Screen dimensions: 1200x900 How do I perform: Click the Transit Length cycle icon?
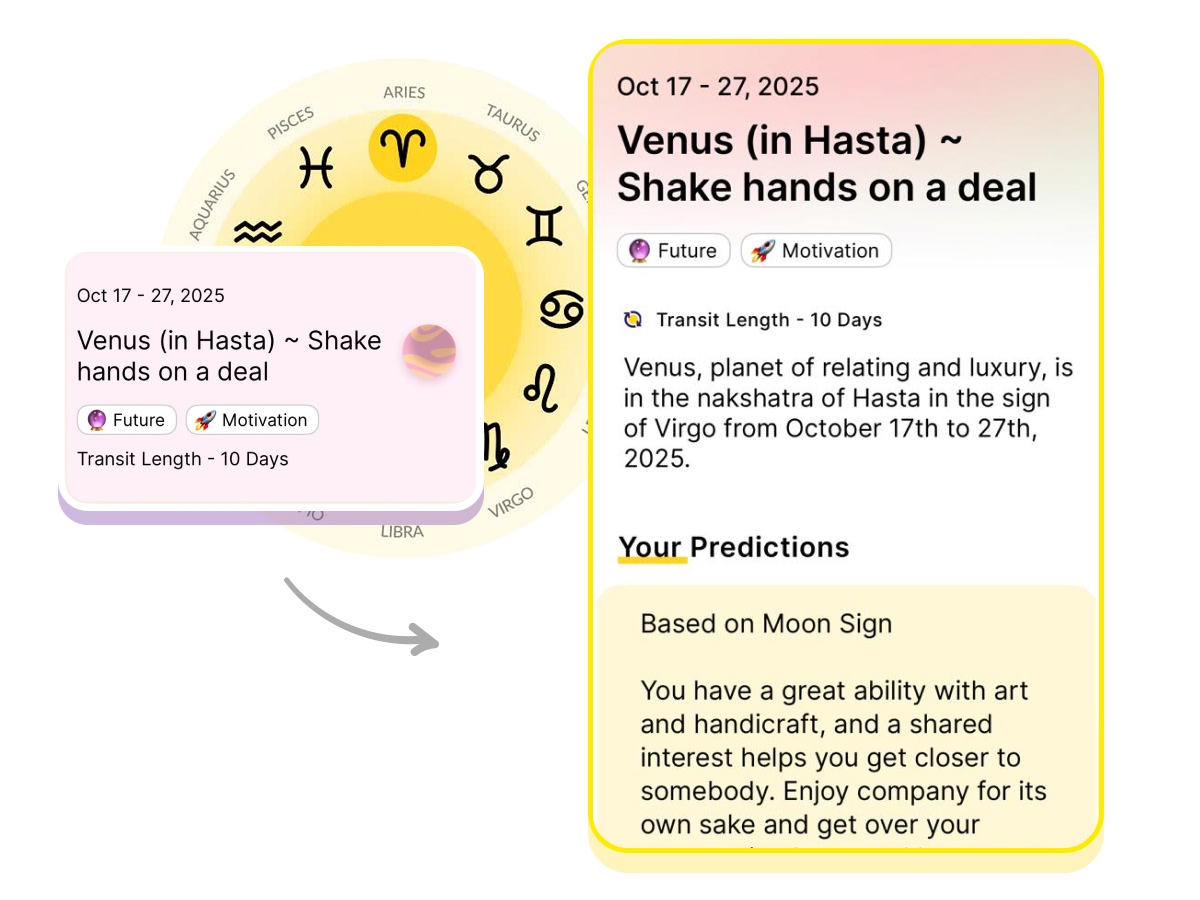pyautogui.click(x=632, y=320)
